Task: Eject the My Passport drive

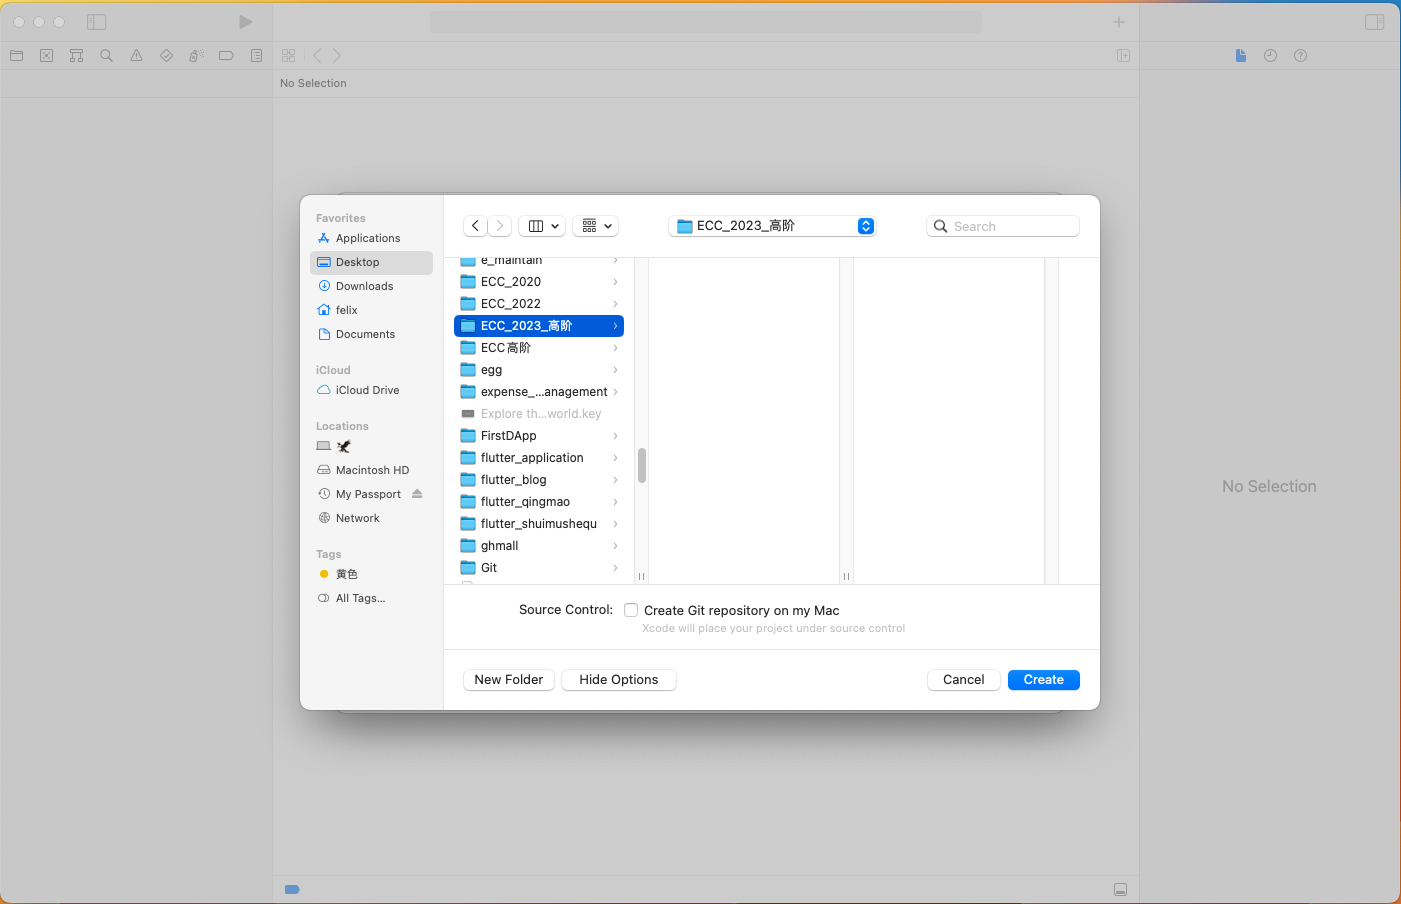Action: click(x=417, y=494)
